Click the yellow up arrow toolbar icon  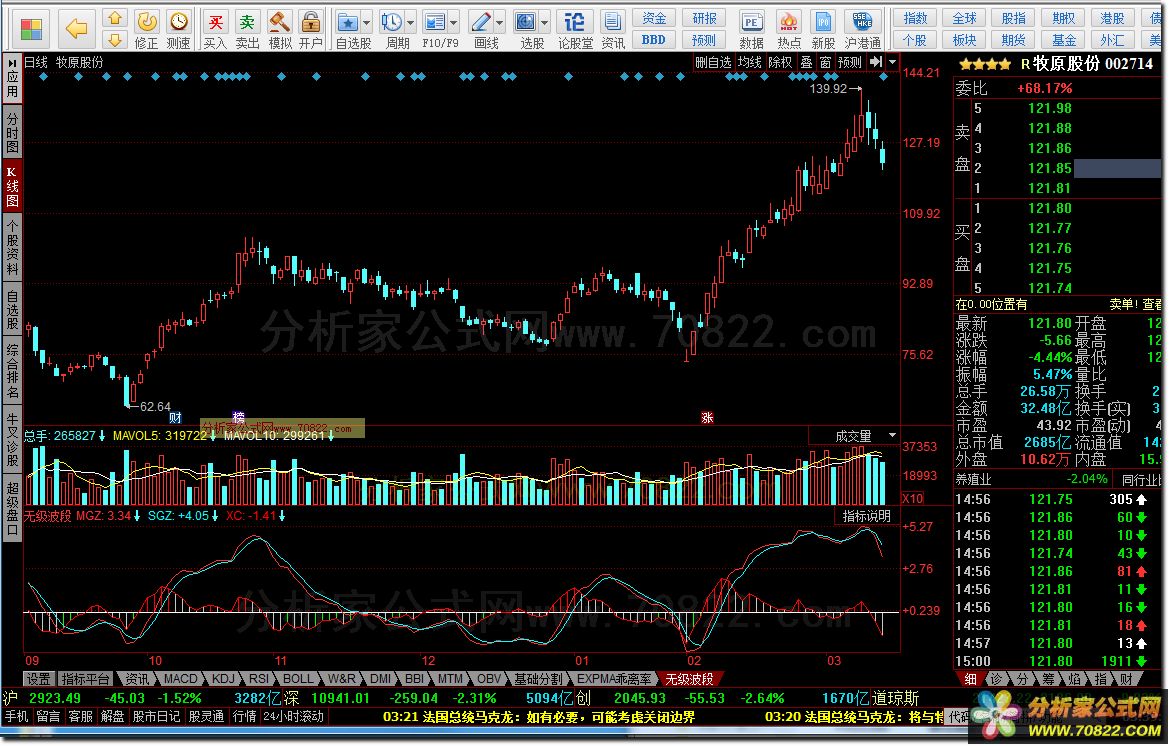tap(114, 18)
